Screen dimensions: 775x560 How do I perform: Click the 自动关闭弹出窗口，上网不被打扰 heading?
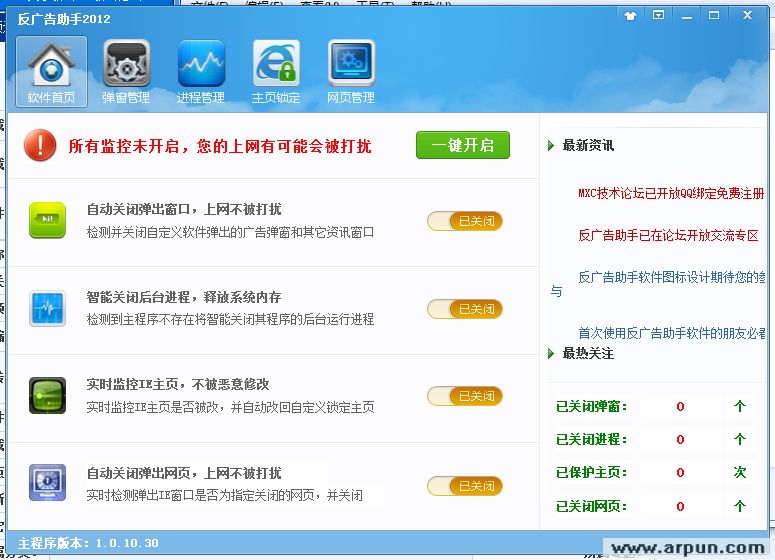click(184, 209)
